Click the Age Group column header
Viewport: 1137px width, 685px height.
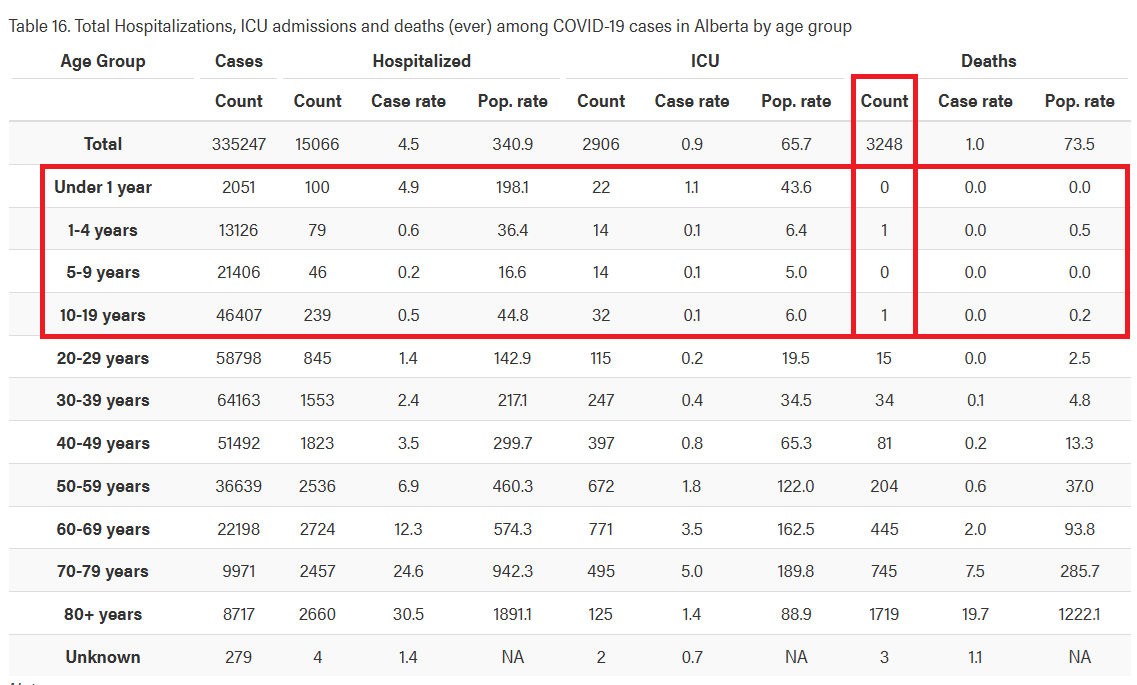(103, 62)
